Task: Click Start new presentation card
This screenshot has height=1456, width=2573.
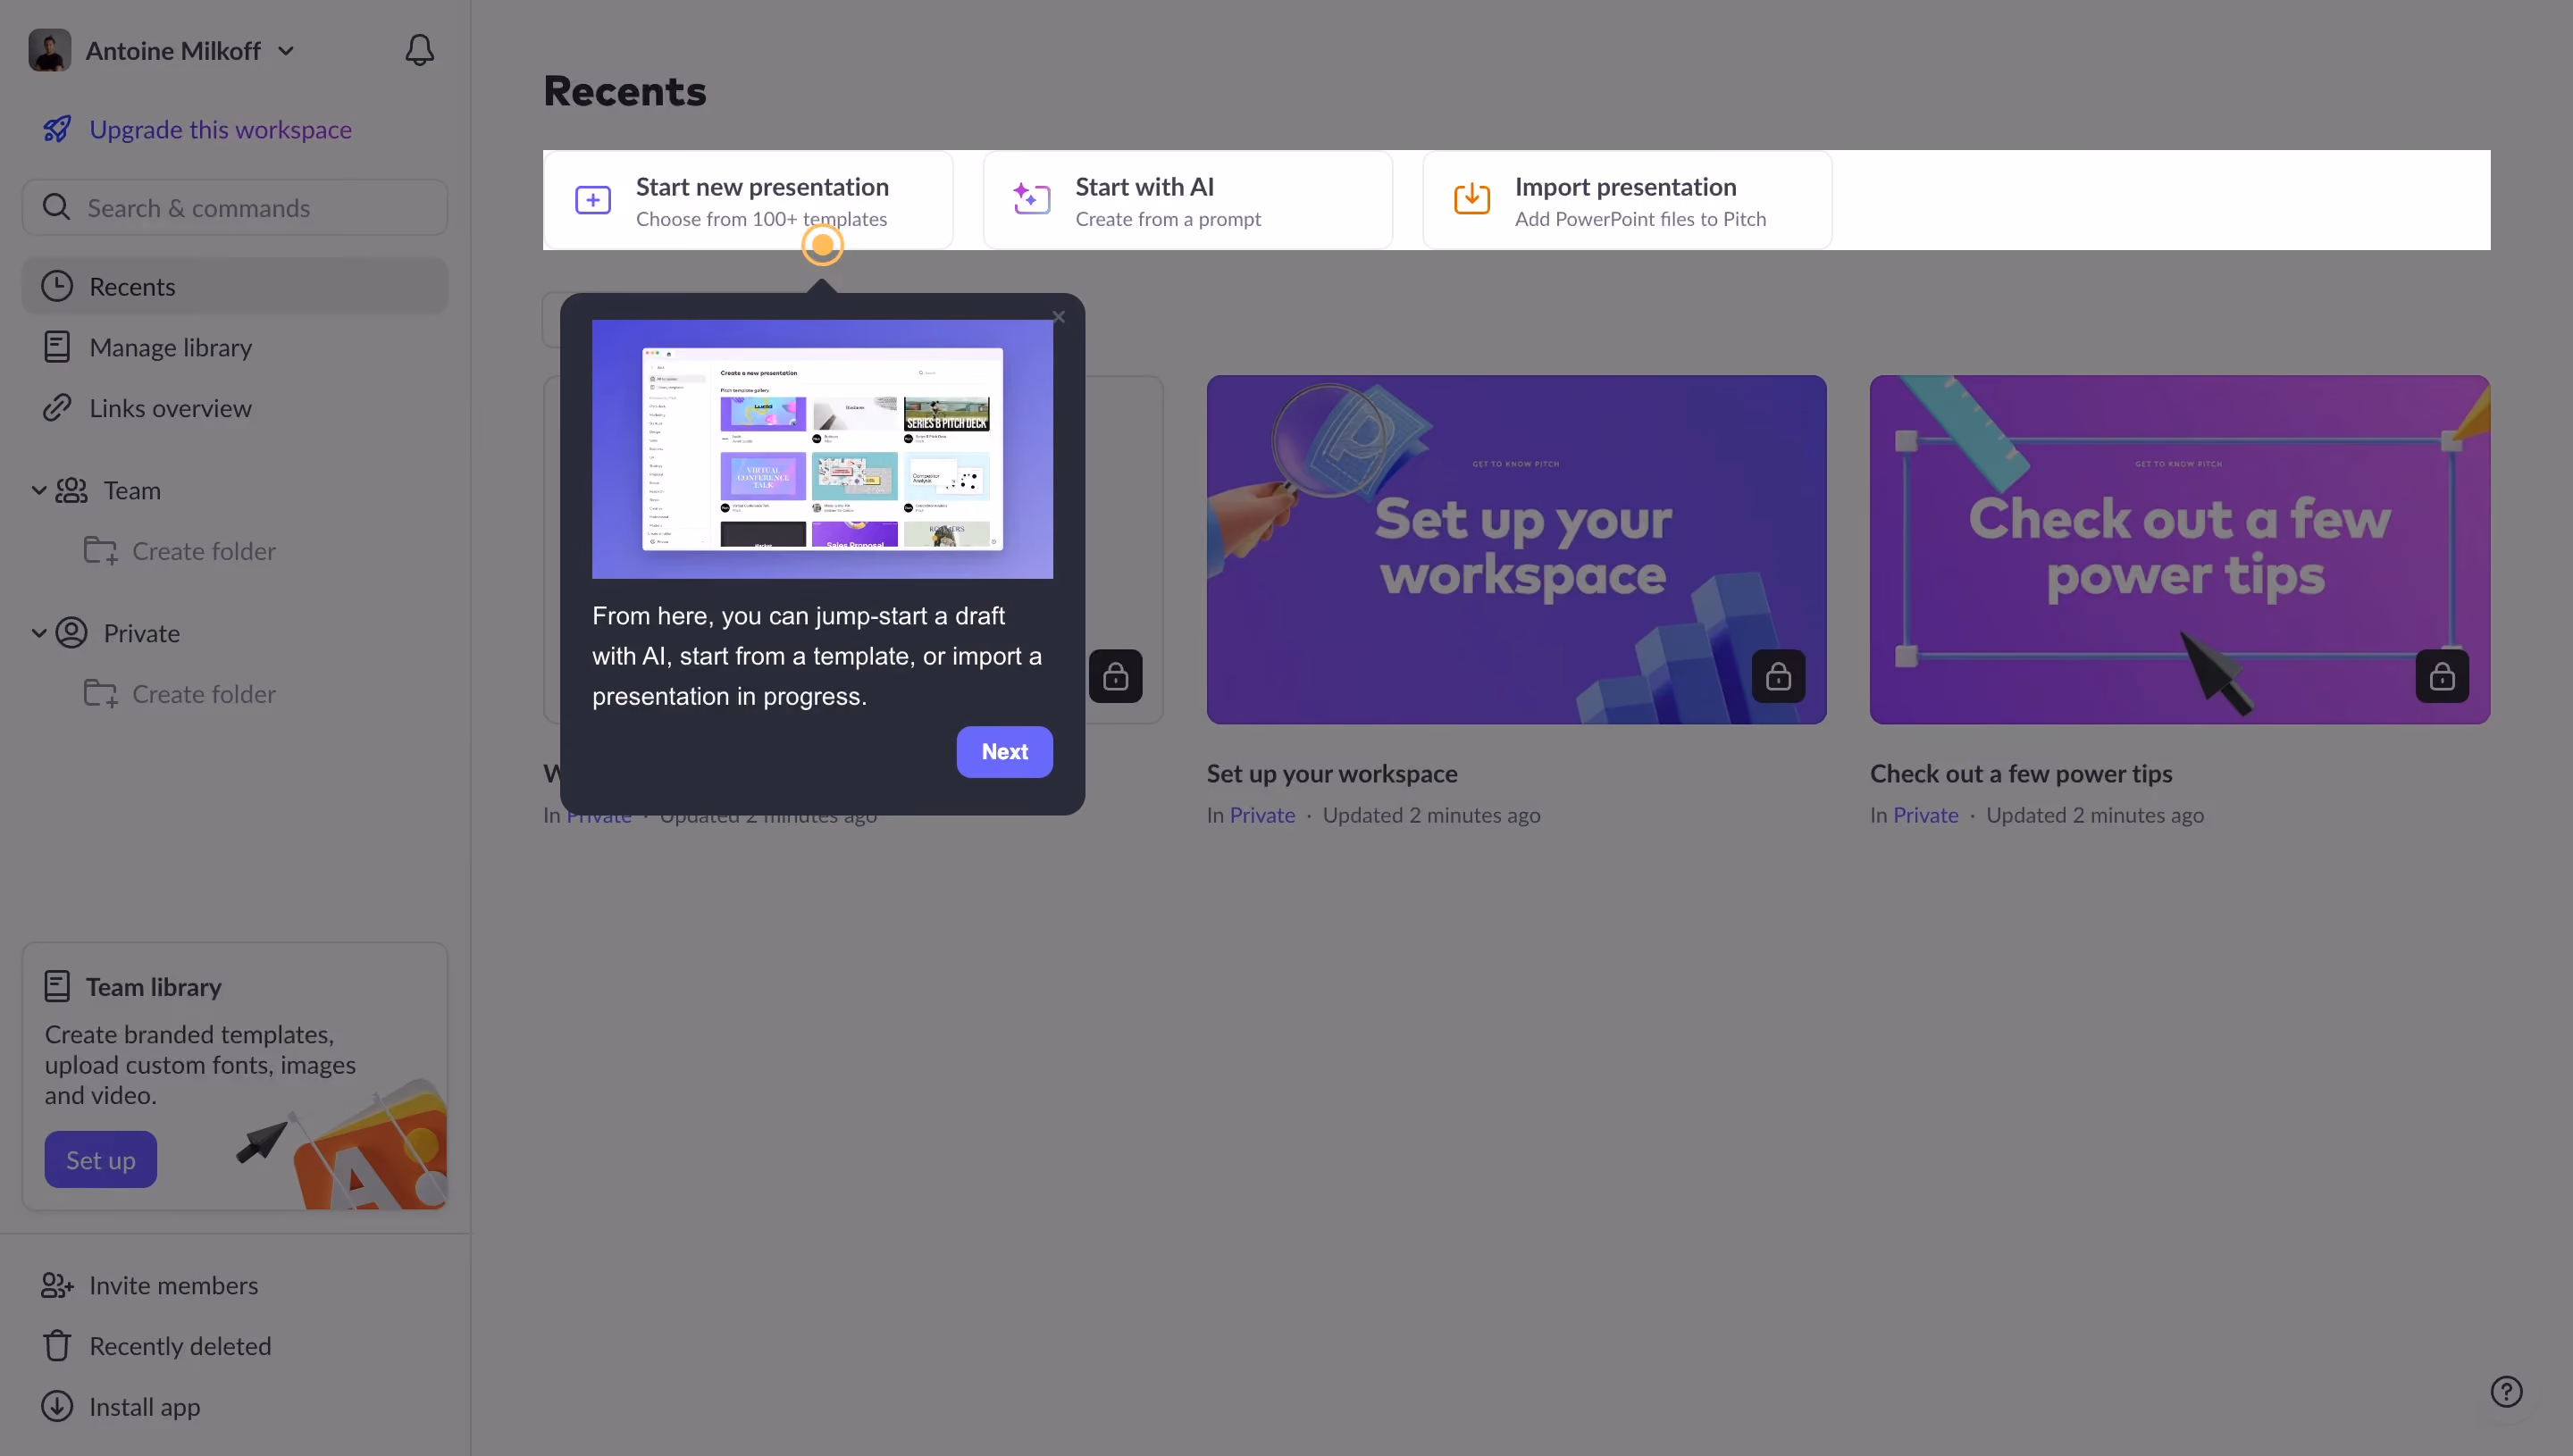Action: pos(748,200)
